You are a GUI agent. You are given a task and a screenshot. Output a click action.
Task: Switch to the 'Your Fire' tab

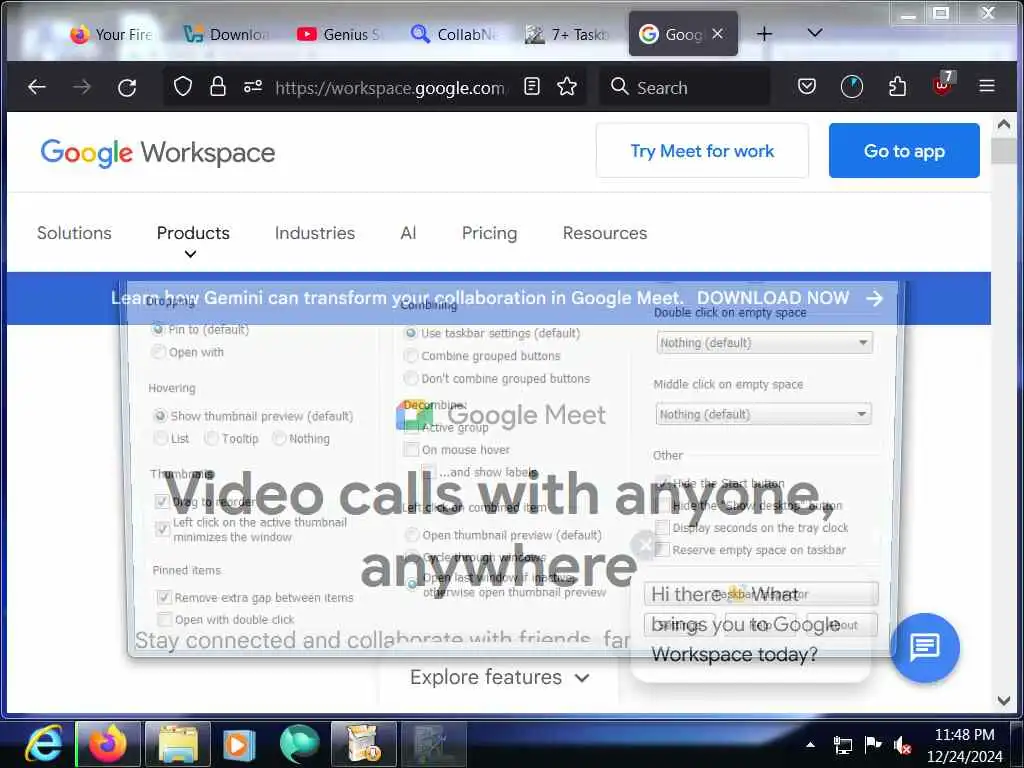pyautogui.click(x=111, y=35)
